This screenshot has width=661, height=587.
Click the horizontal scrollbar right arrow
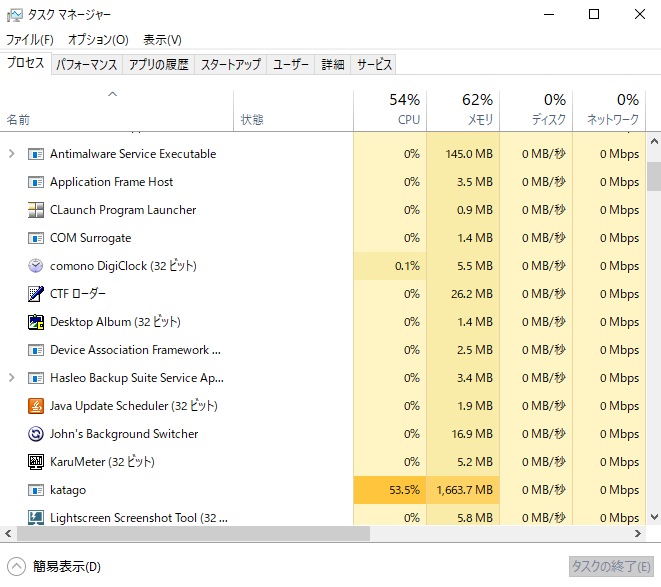tap(638, 534)
